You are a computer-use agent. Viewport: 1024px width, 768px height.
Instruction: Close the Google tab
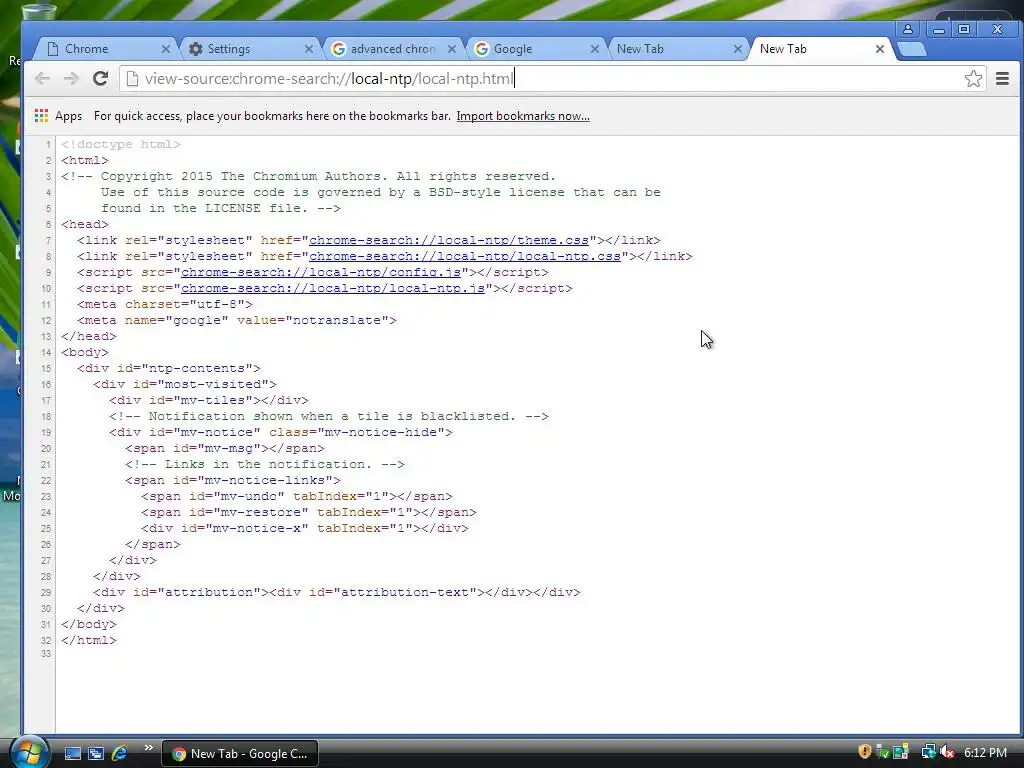(594, 49)
